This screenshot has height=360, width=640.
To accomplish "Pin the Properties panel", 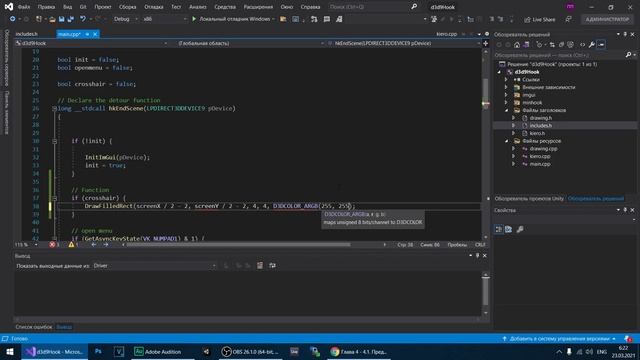I will (x=625, y=210).
